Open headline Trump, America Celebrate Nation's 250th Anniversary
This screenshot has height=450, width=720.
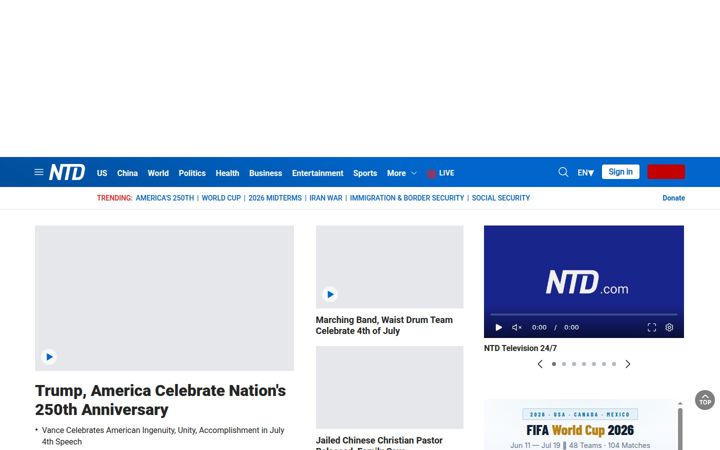[160, 400]
